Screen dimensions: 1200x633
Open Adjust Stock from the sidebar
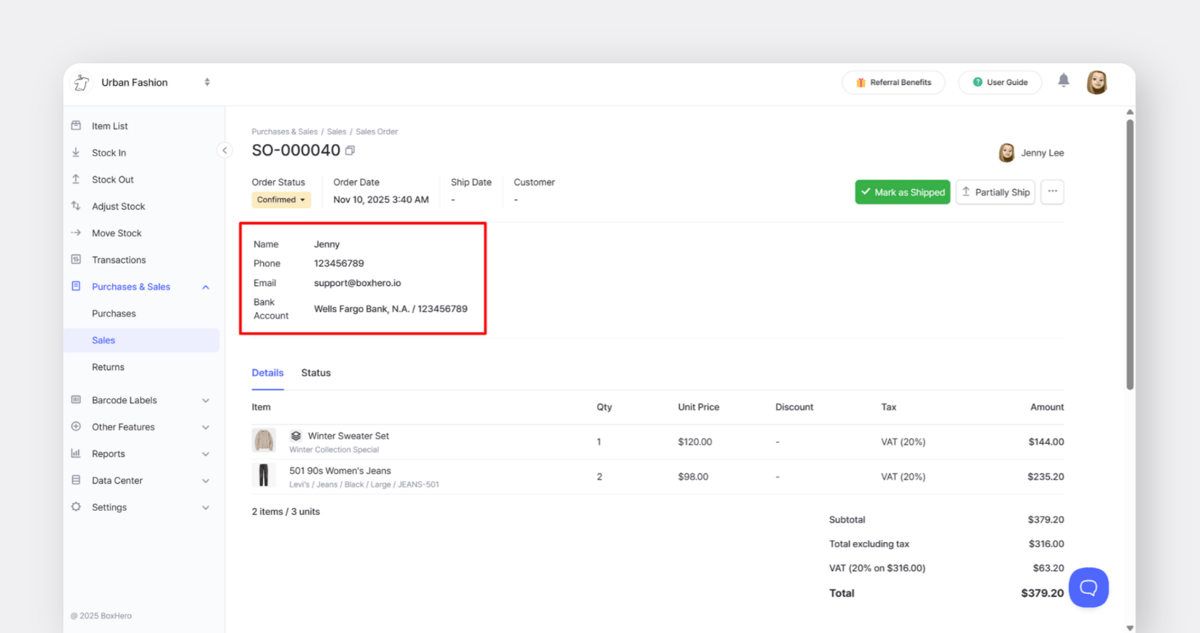tap(76, 206)
